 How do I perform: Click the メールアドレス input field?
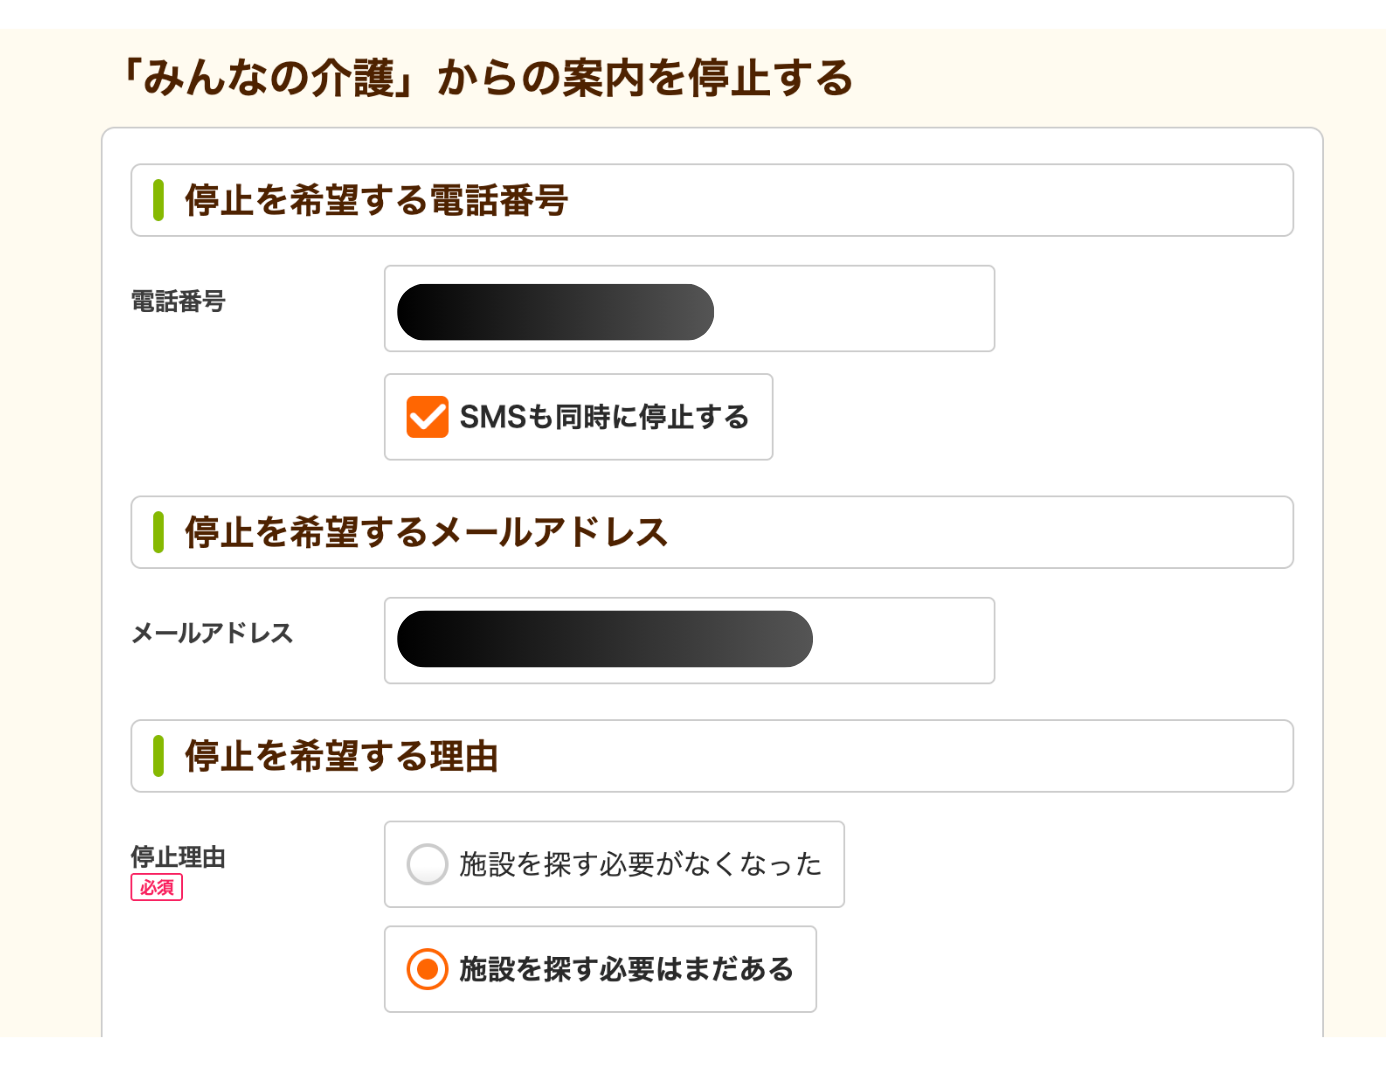coord(688,639)
